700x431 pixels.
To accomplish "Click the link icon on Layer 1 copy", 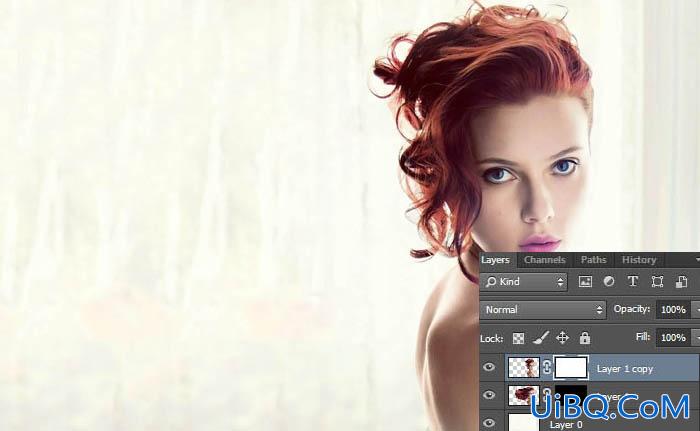I will (x=547, y=368).
